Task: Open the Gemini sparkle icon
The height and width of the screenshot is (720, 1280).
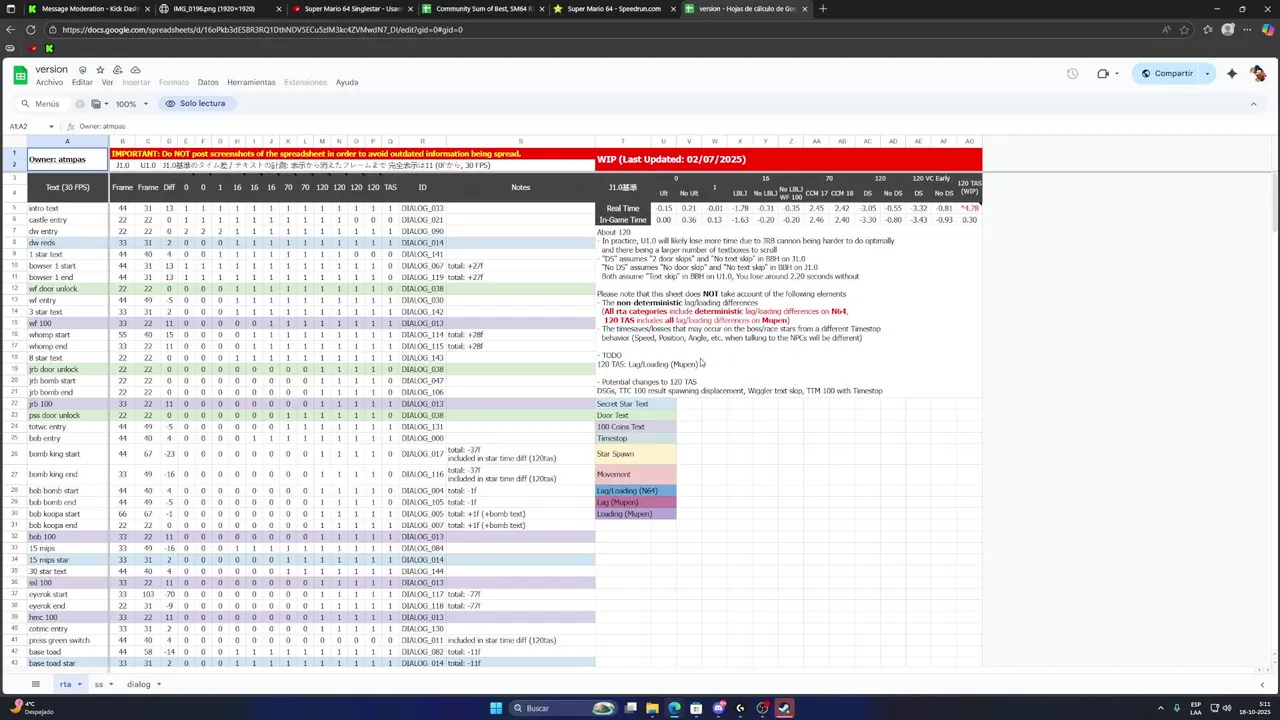Action: (x=1232, y=74)
